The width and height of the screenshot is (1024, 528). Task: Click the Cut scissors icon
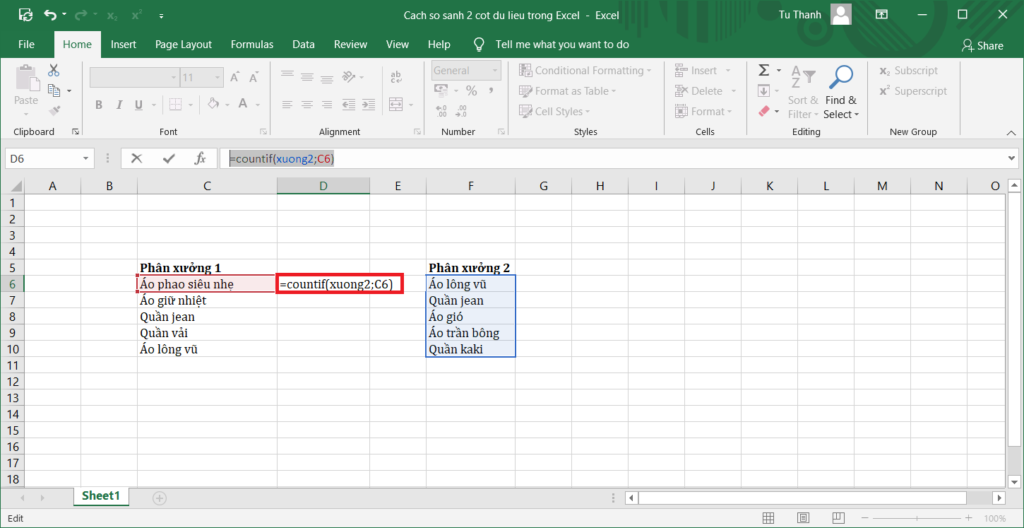pos(53,70)
